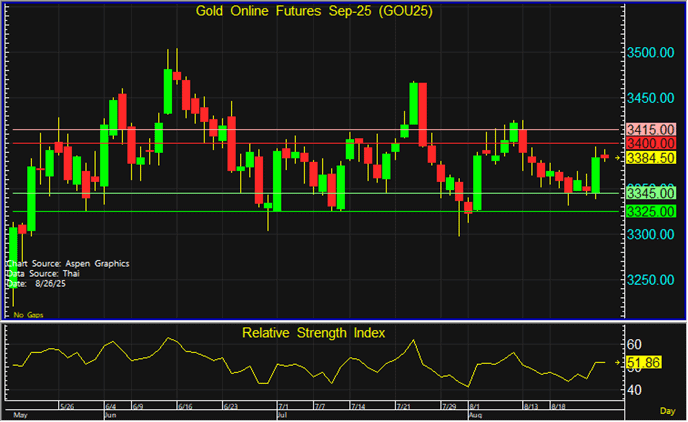Click the 6/16 date marker on the time axis

[x=185, y=406]
